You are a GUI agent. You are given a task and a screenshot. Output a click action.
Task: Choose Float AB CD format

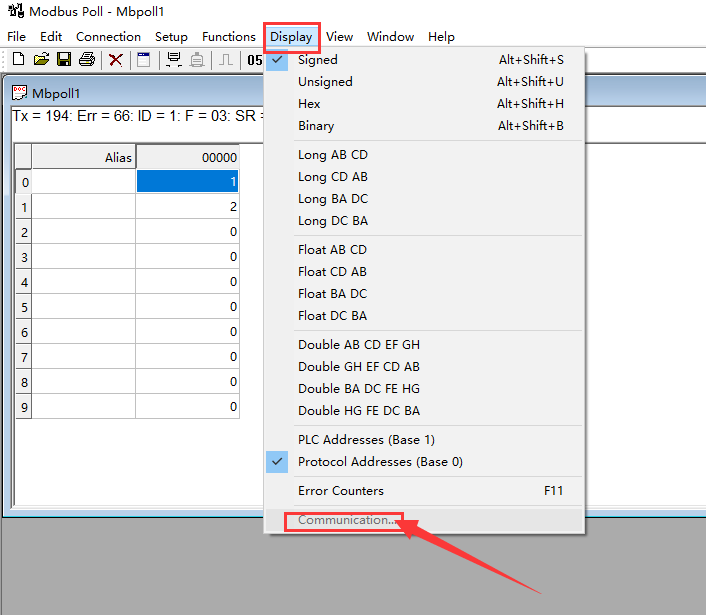pos(332,250)
